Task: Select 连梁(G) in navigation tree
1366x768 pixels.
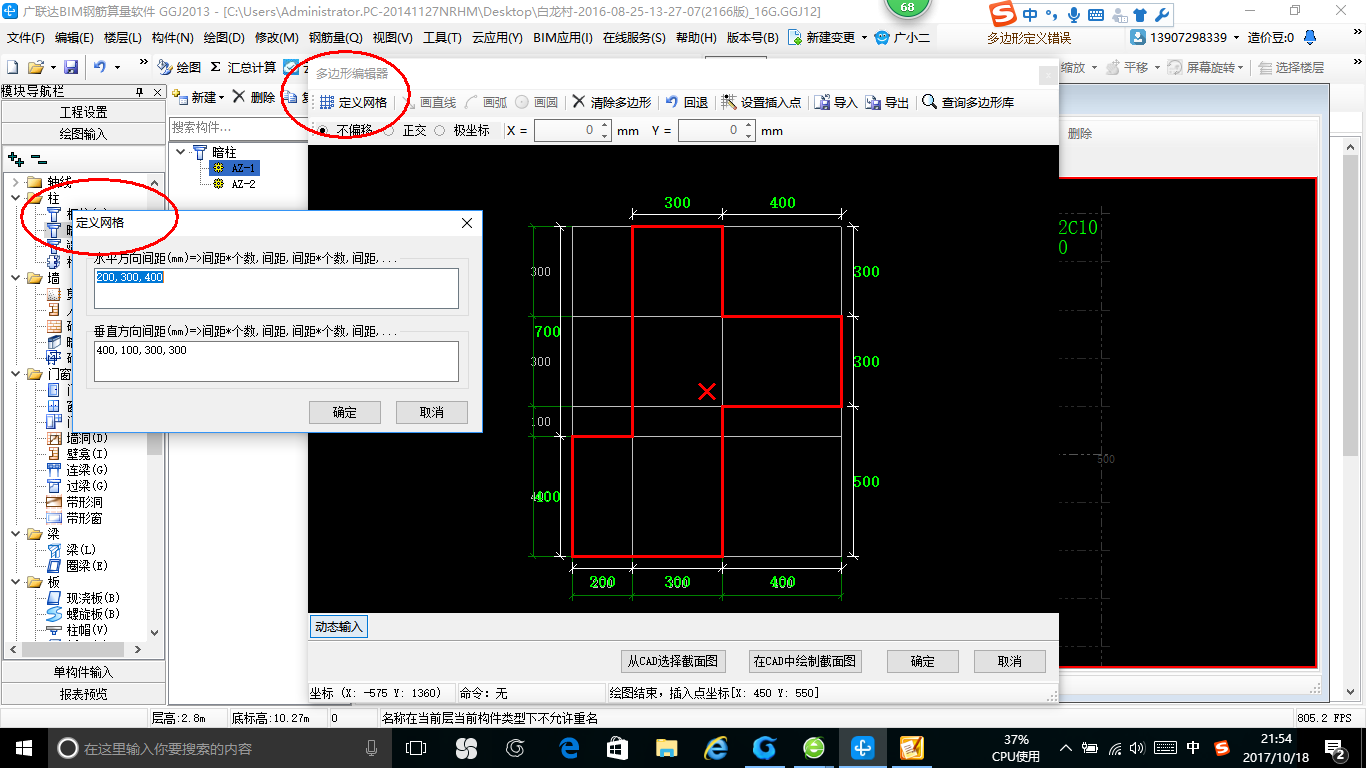Action: [87, 470]
